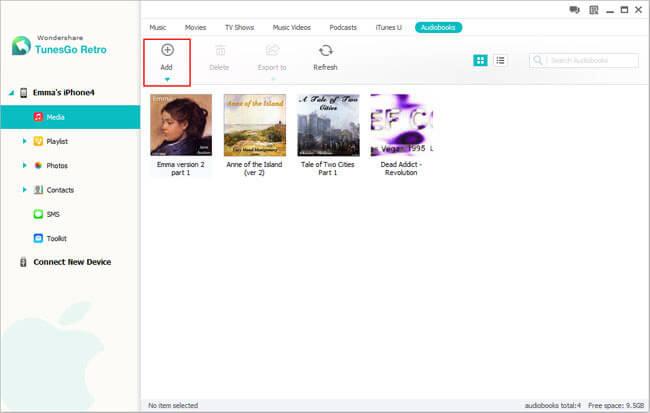Viewport: 650px width, 413px height.
Task: Expand the Photos node arrow
Action: tap(24, 165)
